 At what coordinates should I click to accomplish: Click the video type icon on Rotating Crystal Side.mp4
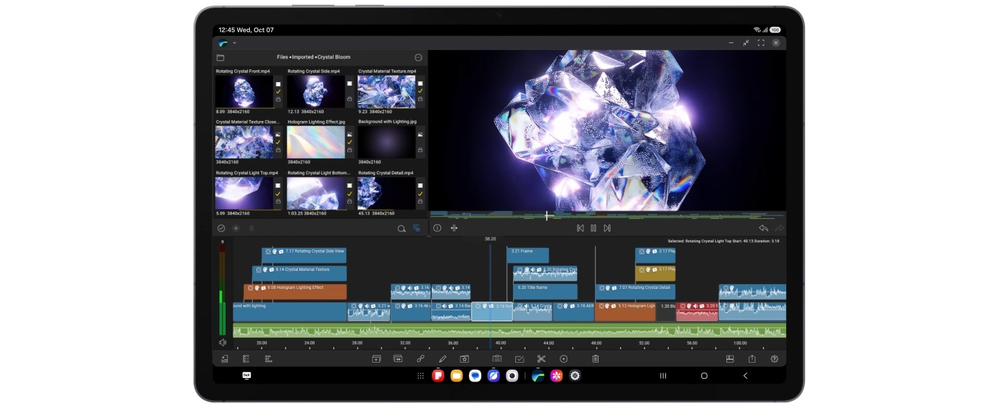(x=349, y=84)
